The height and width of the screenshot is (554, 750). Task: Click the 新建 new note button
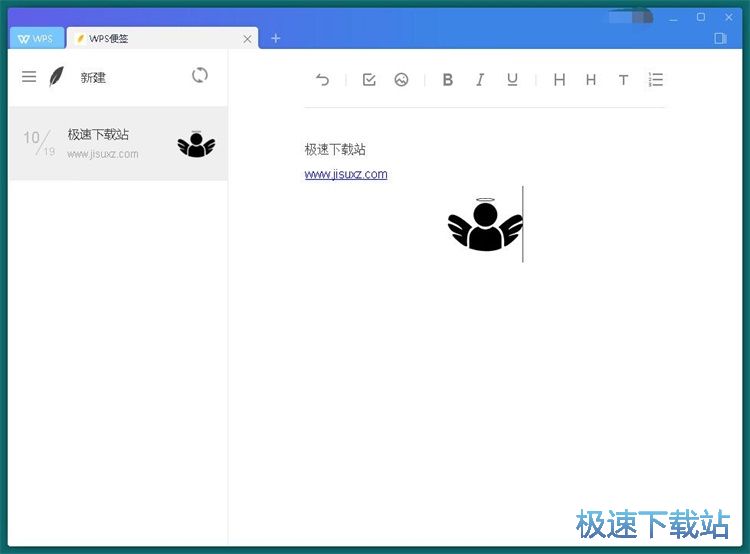tap(93, 78)
